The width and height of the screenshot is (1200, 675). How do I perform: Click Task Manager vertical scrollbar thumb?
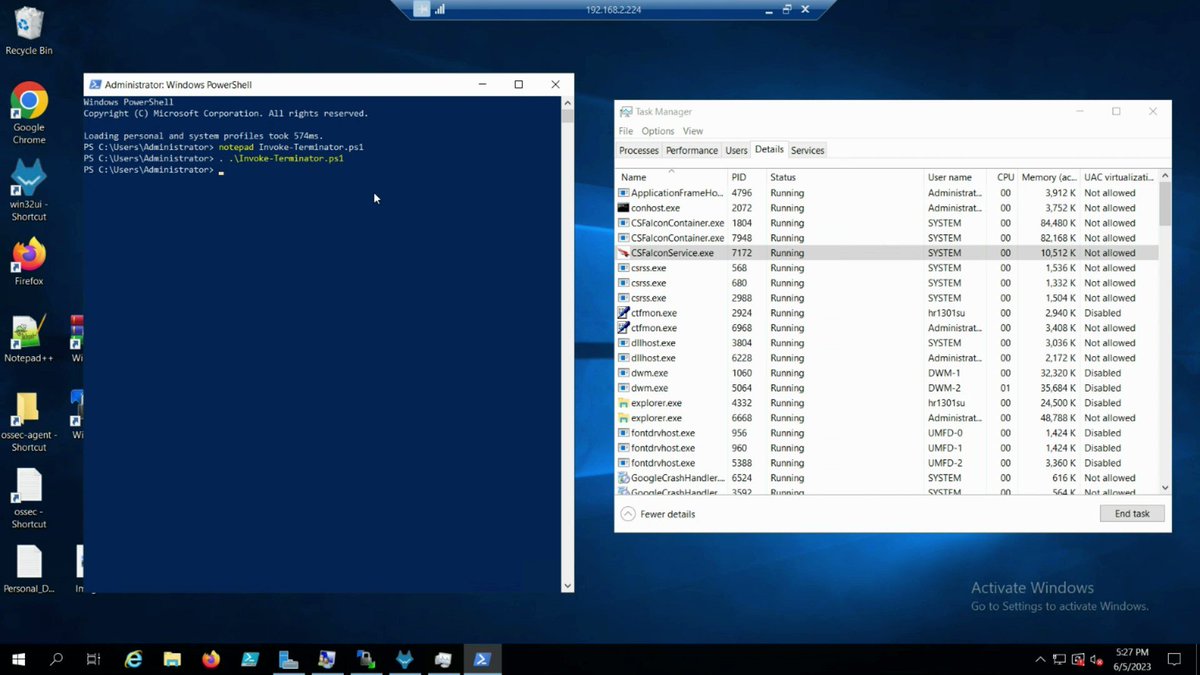coord(1165,203)
